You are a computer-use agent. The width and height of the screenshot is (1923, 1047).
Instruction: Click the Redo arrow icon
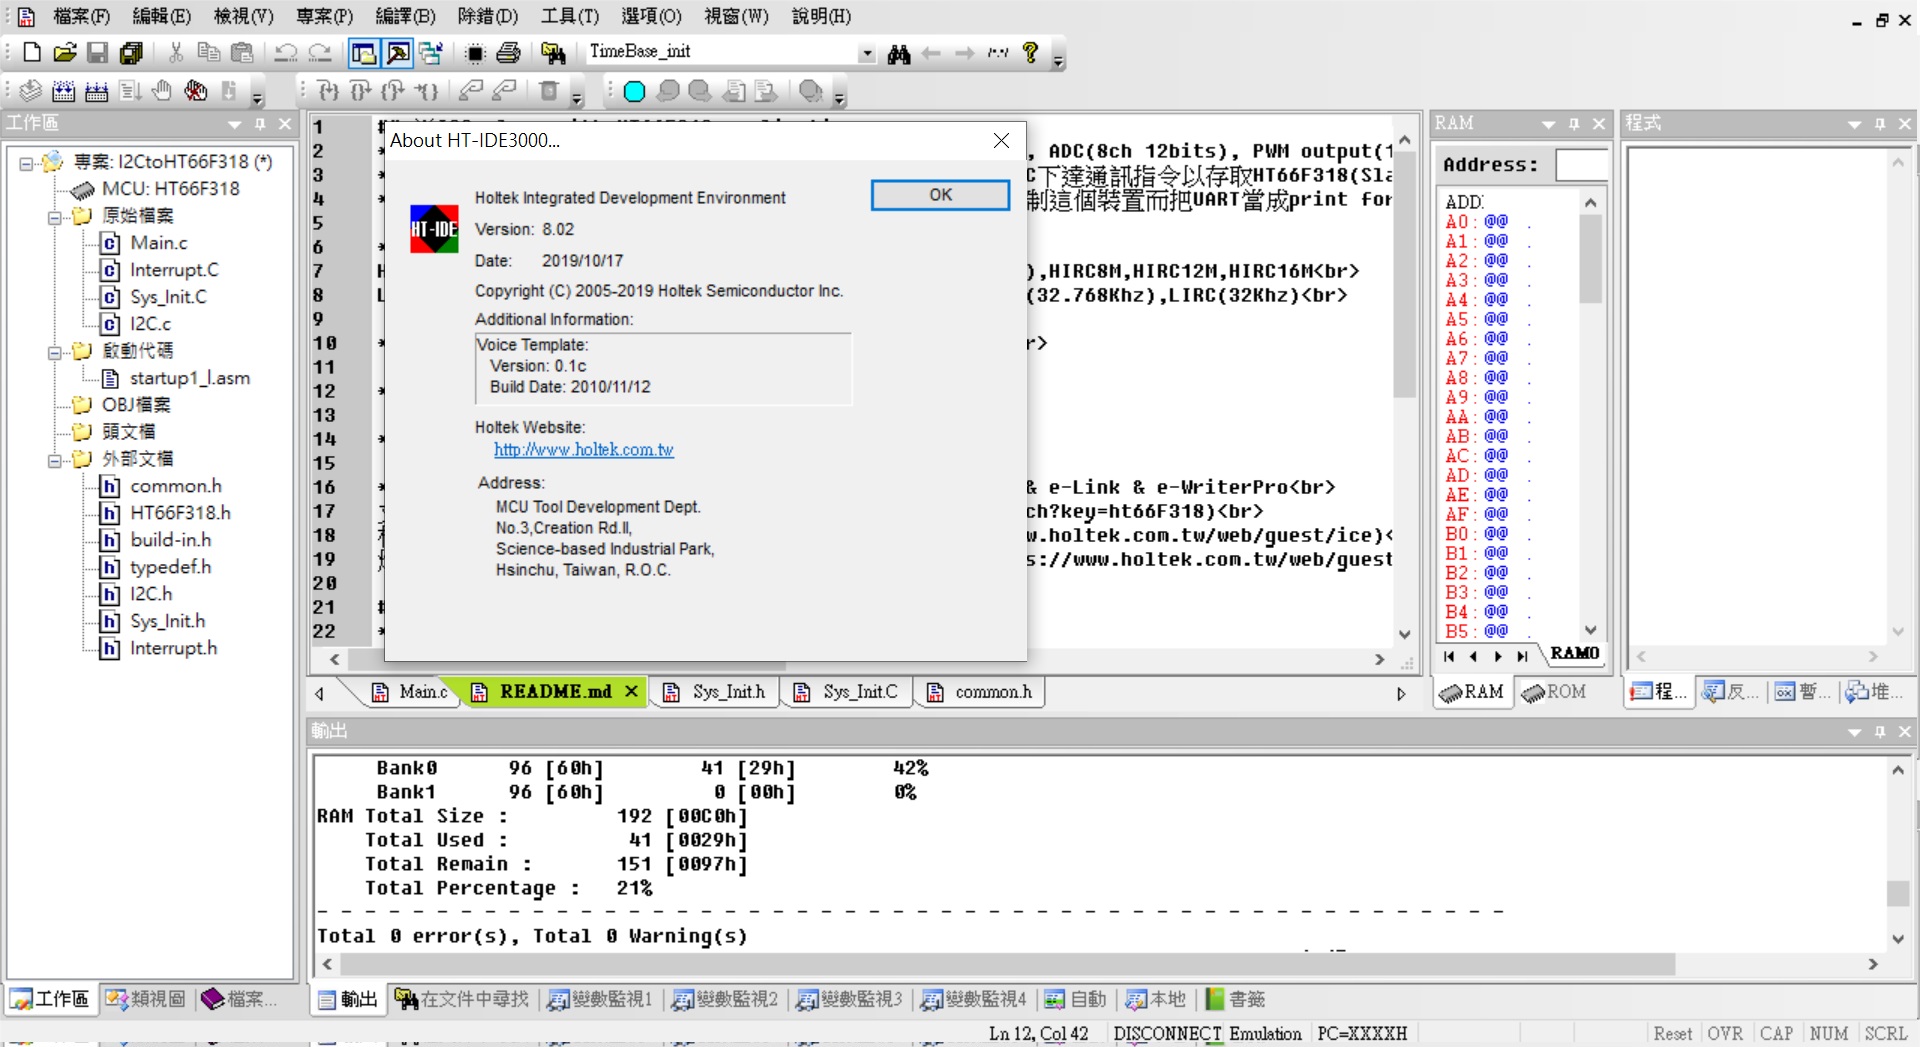click(x=320, y=53)
